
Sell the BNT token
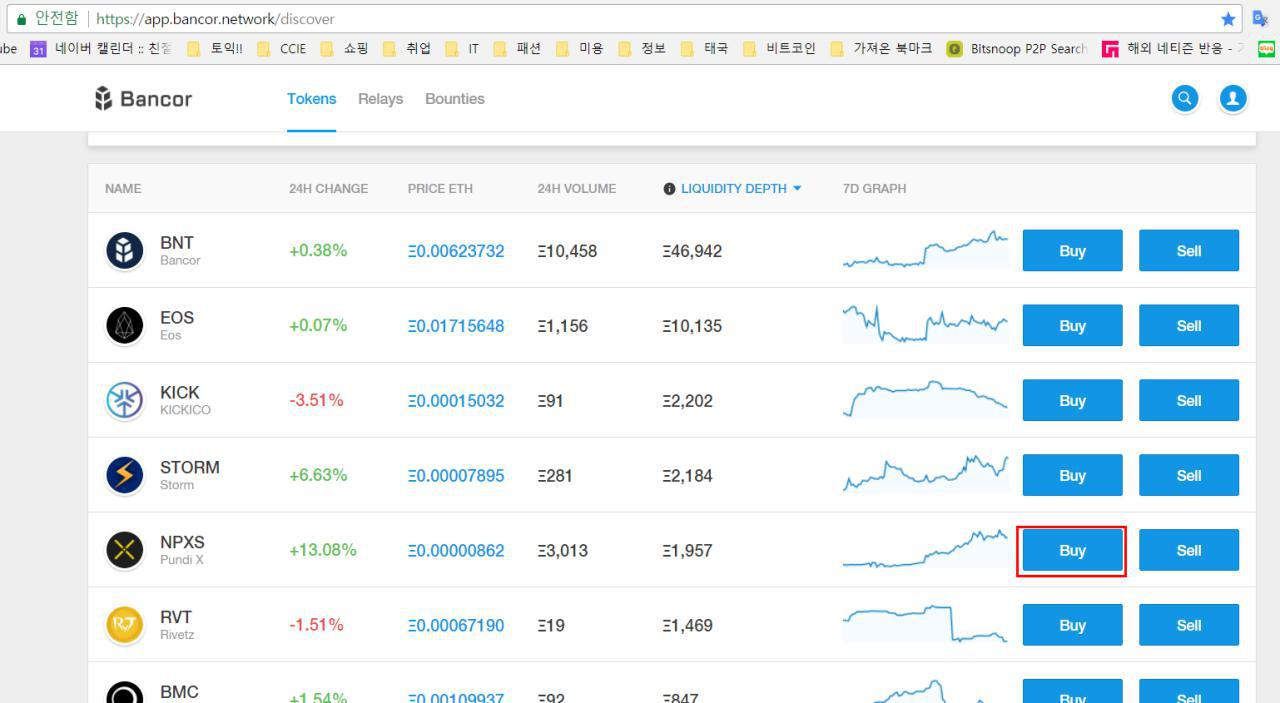[1189, 250]
